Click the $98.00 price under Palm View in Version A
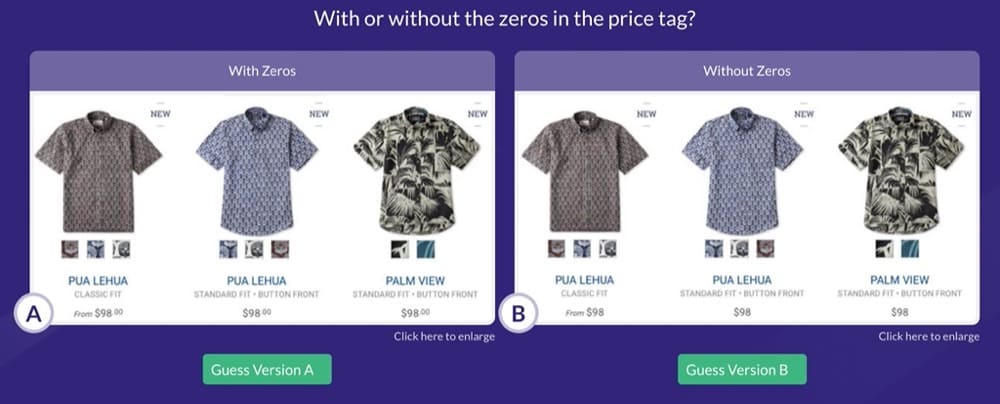The width and height of the screenshot is (1000, 404). [x=415, y=313]
